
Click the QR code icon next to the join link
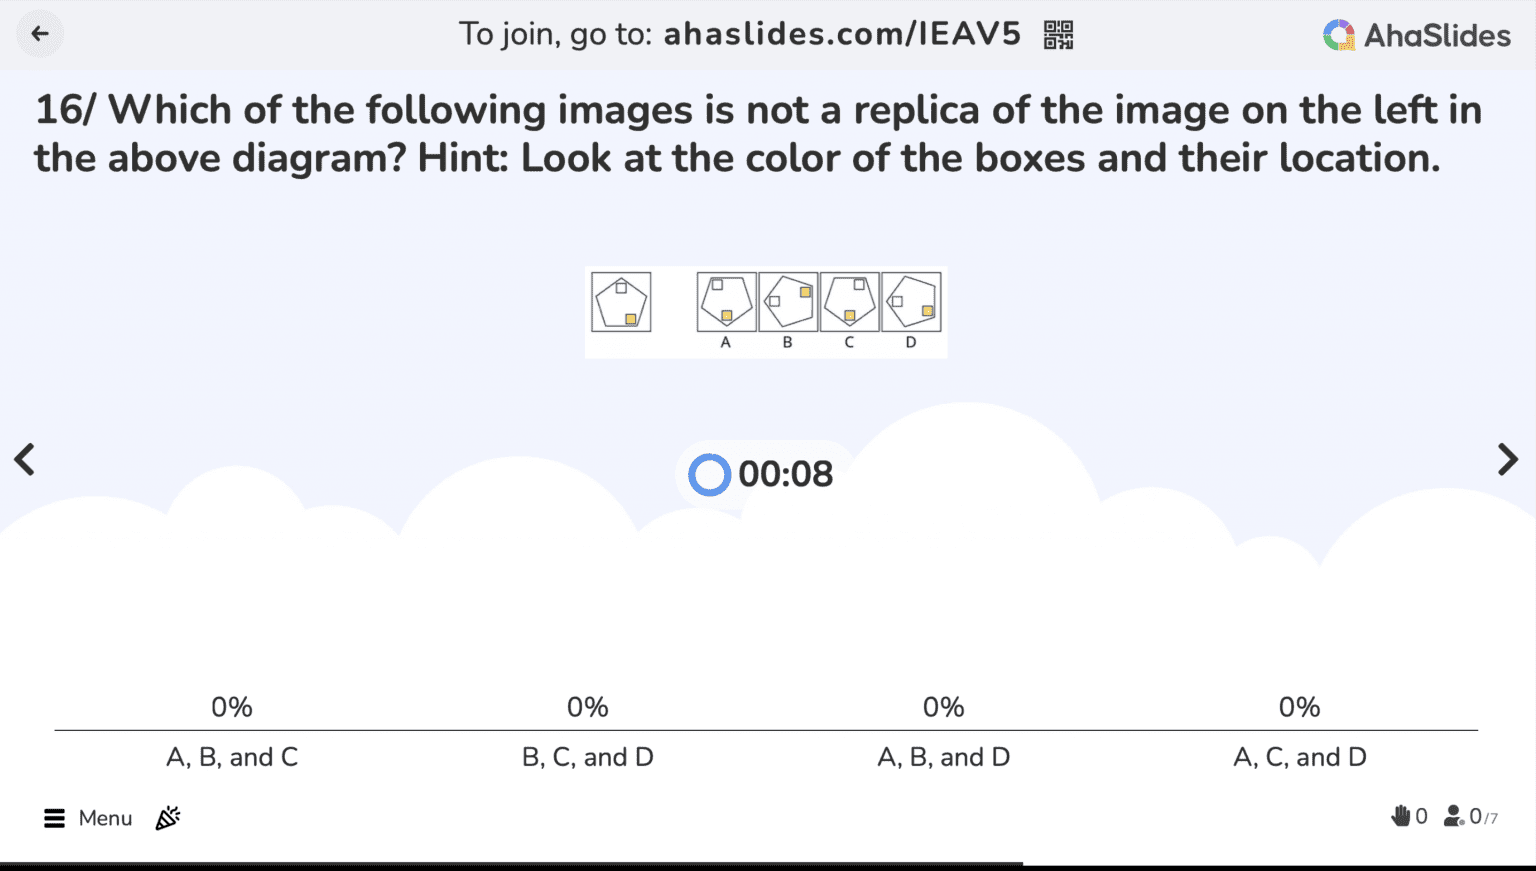click(x=1058, y=34)
